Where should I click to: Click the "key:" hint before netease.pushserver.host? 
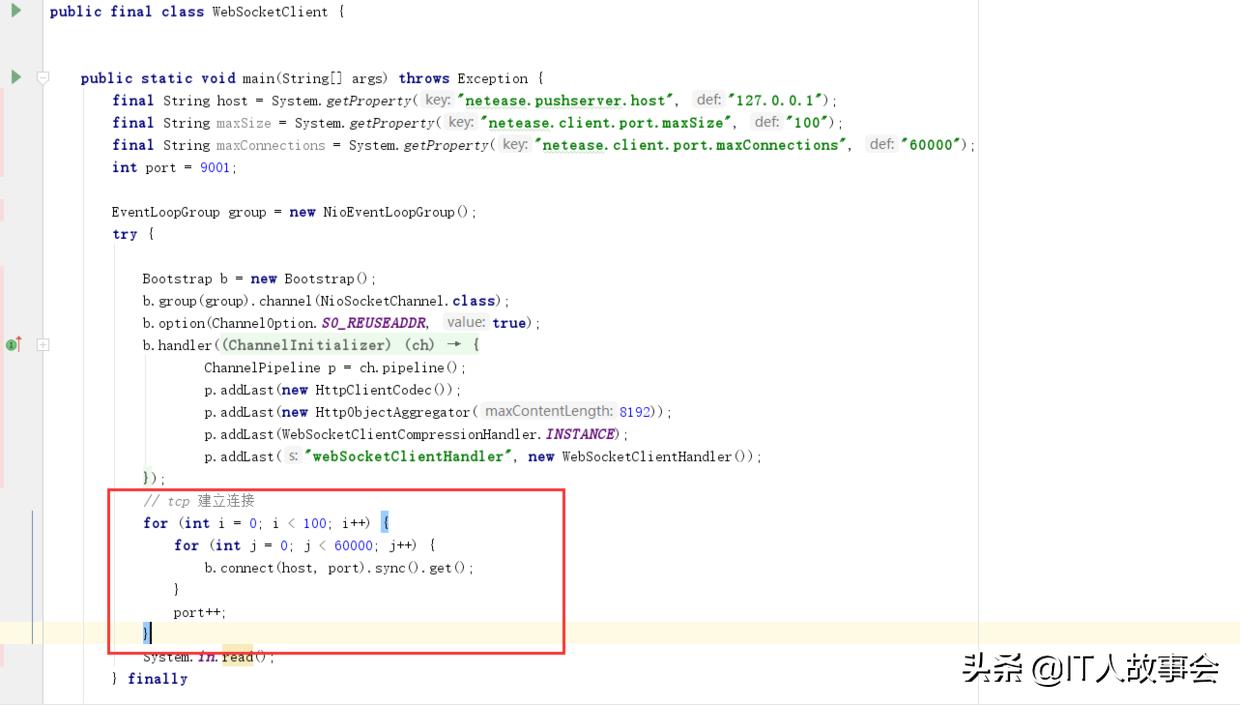(437, 100)
